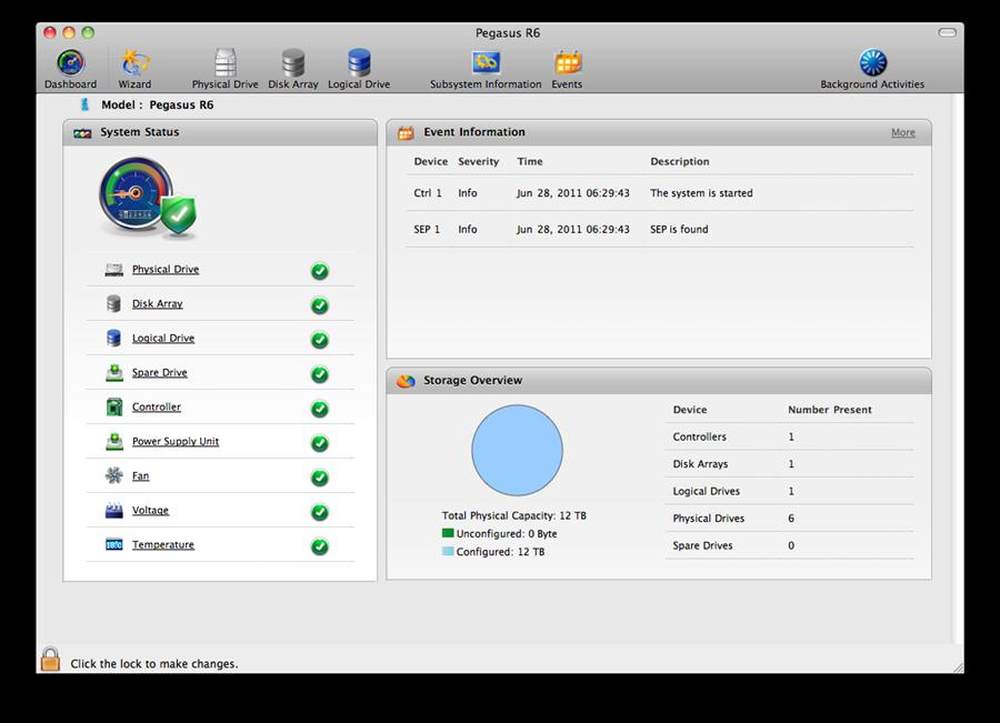This screenshot has height=723, width=1000.
Task: Open the Fan status link
Action: coord(140,476)
